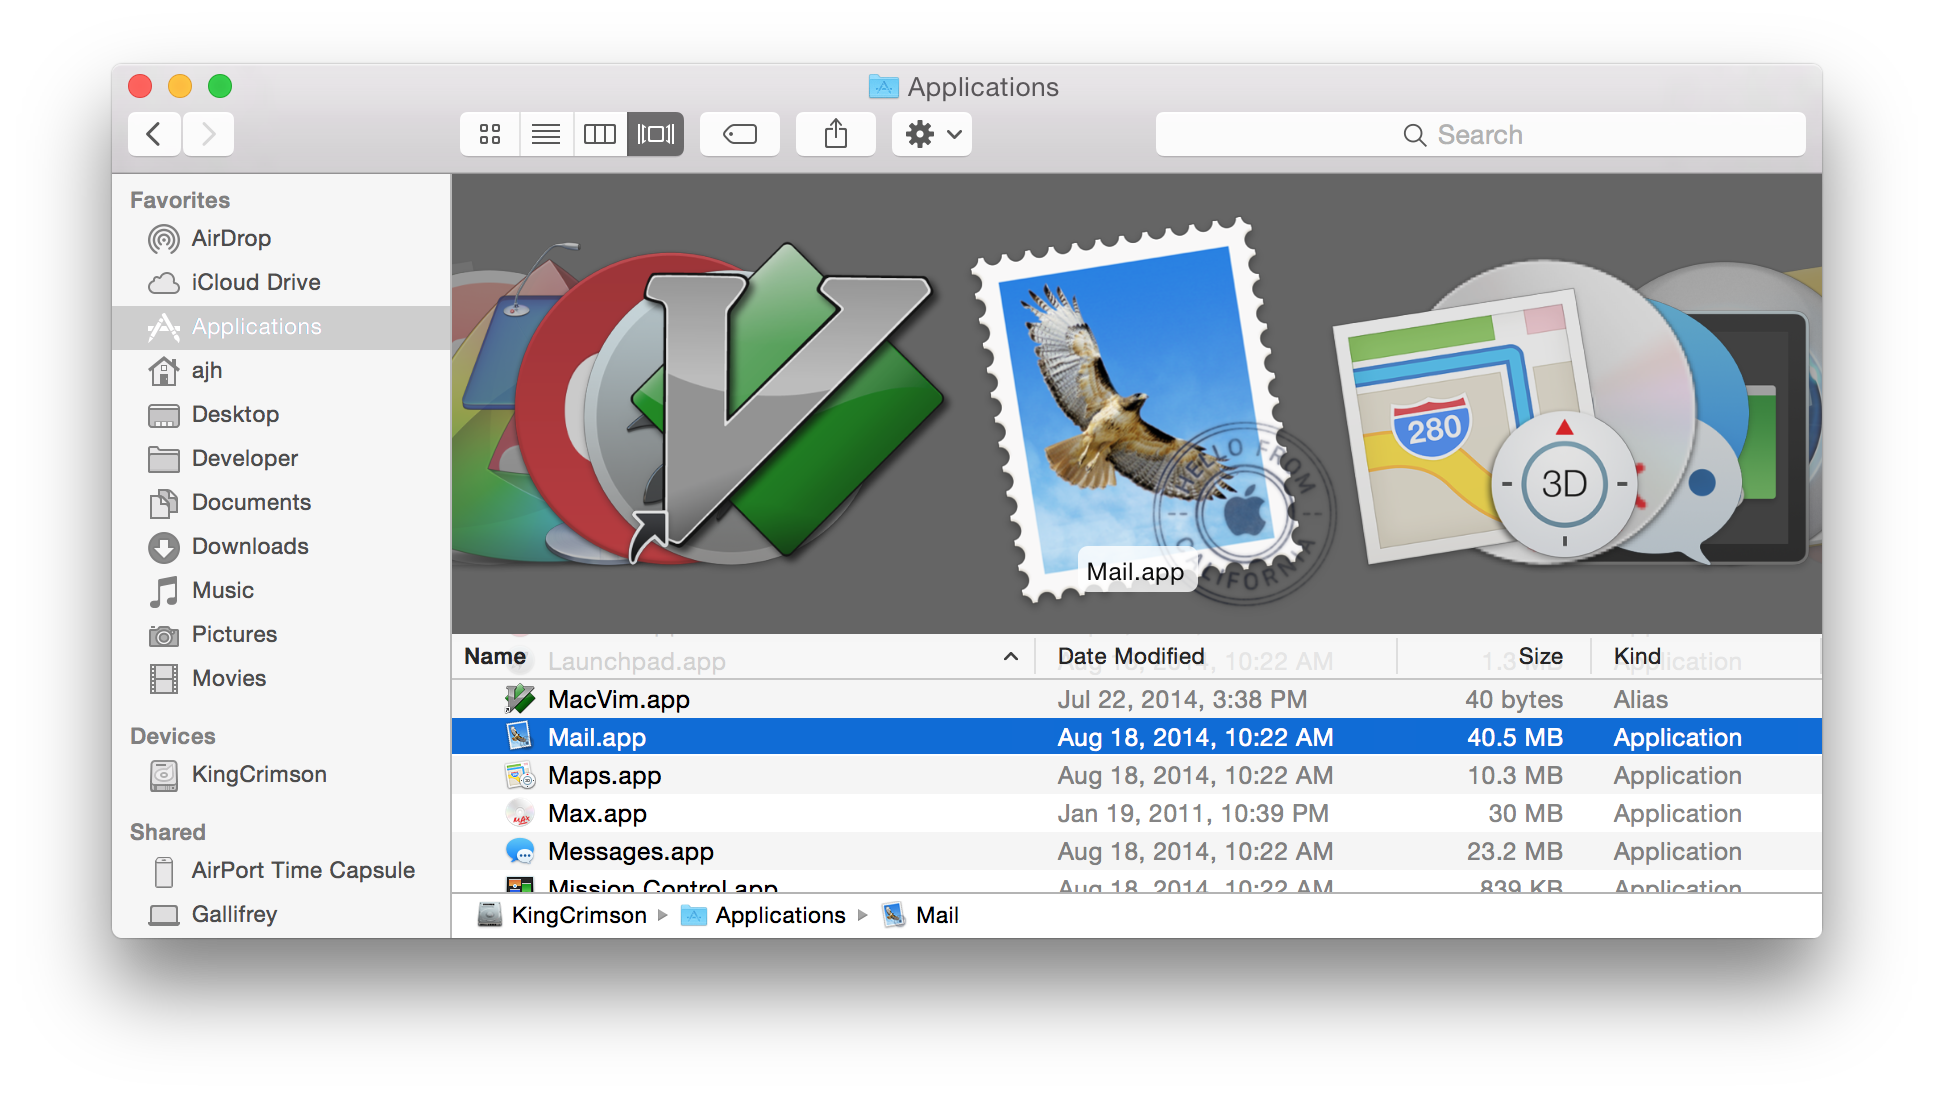Viewport: 1934px width, 1098px height.
Task: Click the Search field
Action: pos(1480,134)
